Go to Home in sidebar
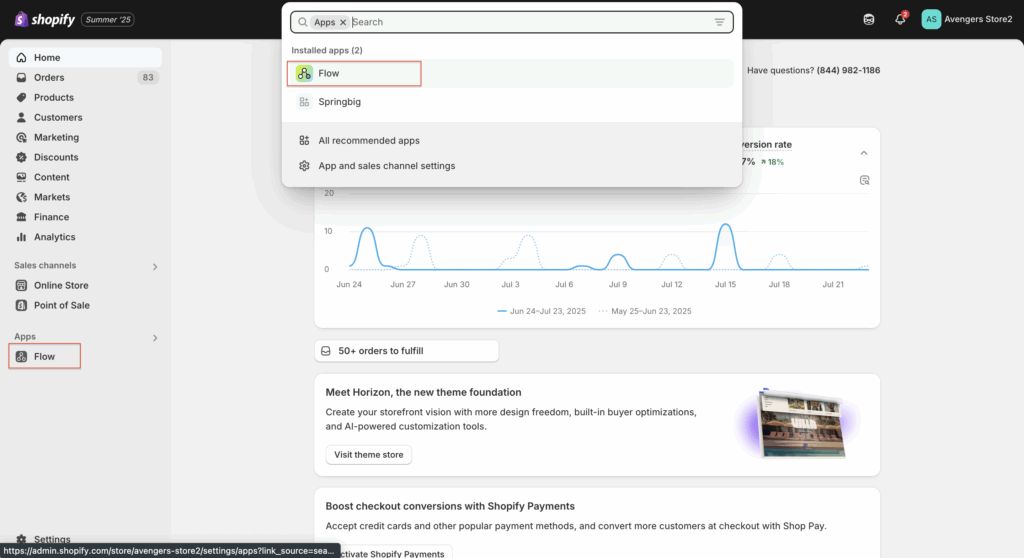Screen dimensions: 1024x558 click(85, 57)
